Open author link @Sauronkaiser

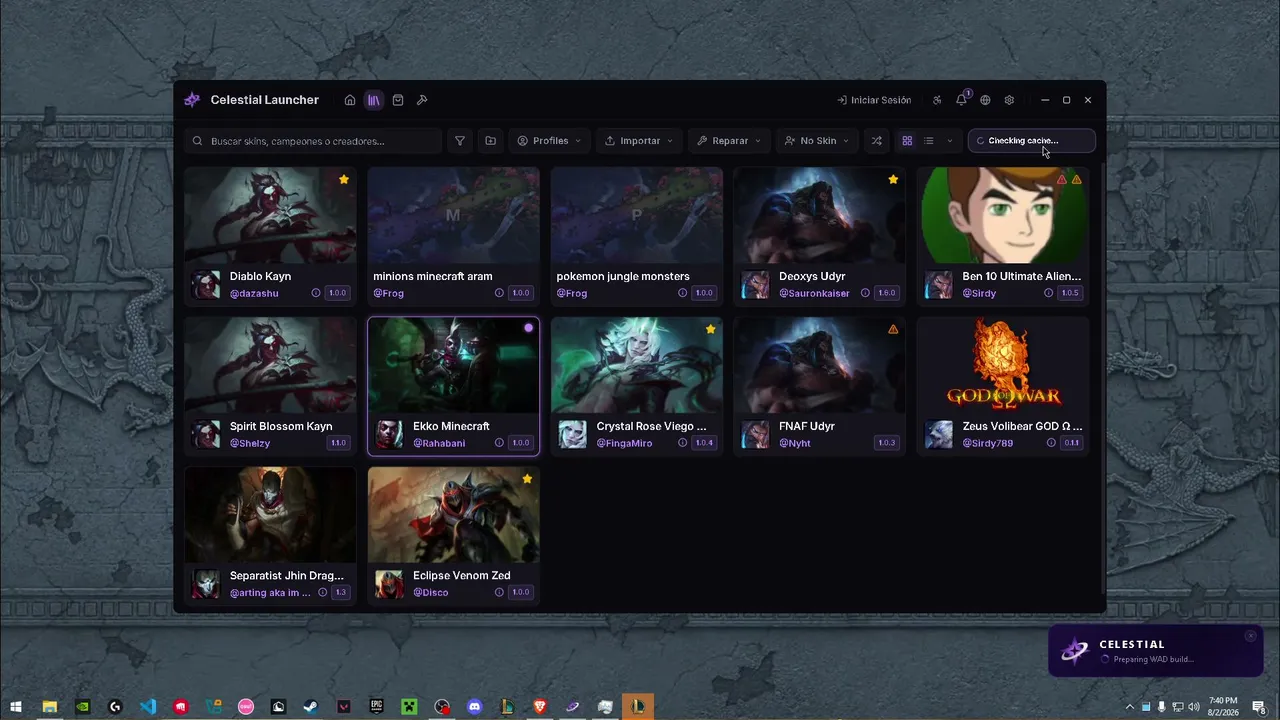pos(814,294)
